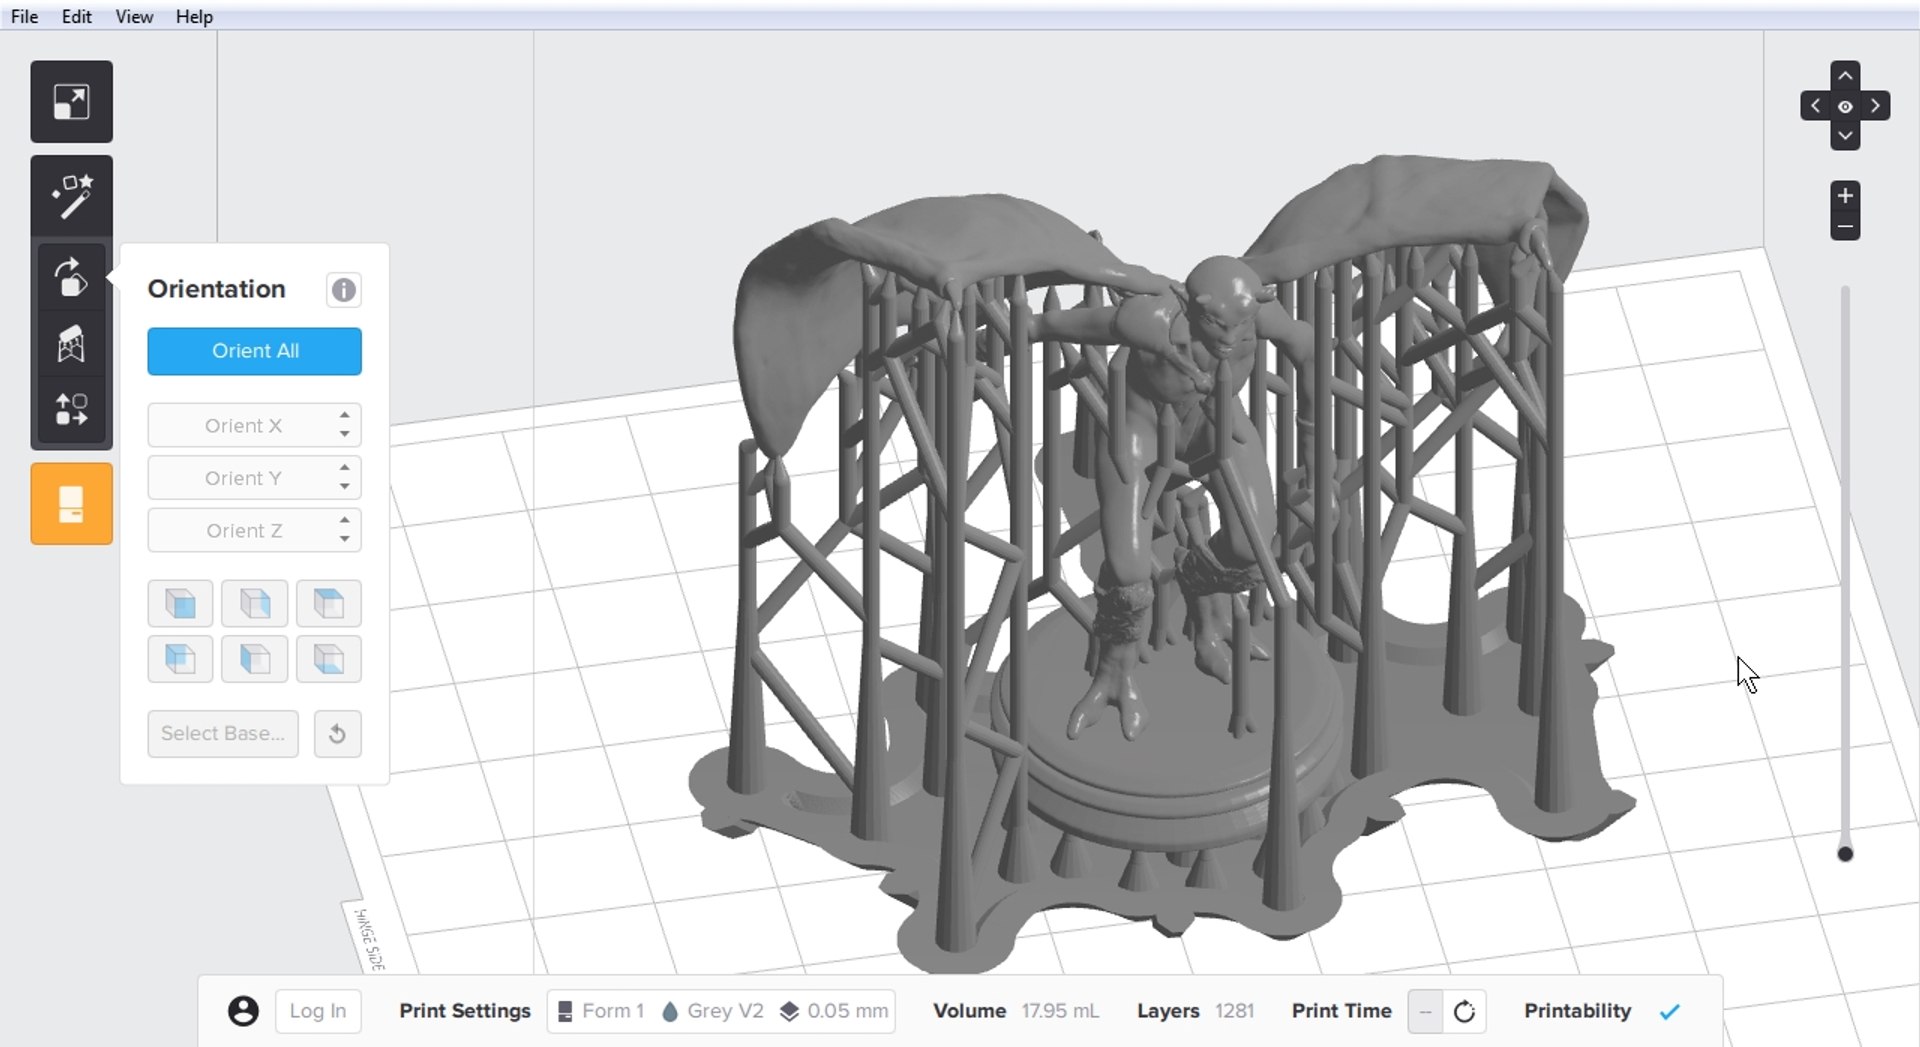Click the layer slicer slider handle
The image size is (1920, 1047).
(1845, 854)
